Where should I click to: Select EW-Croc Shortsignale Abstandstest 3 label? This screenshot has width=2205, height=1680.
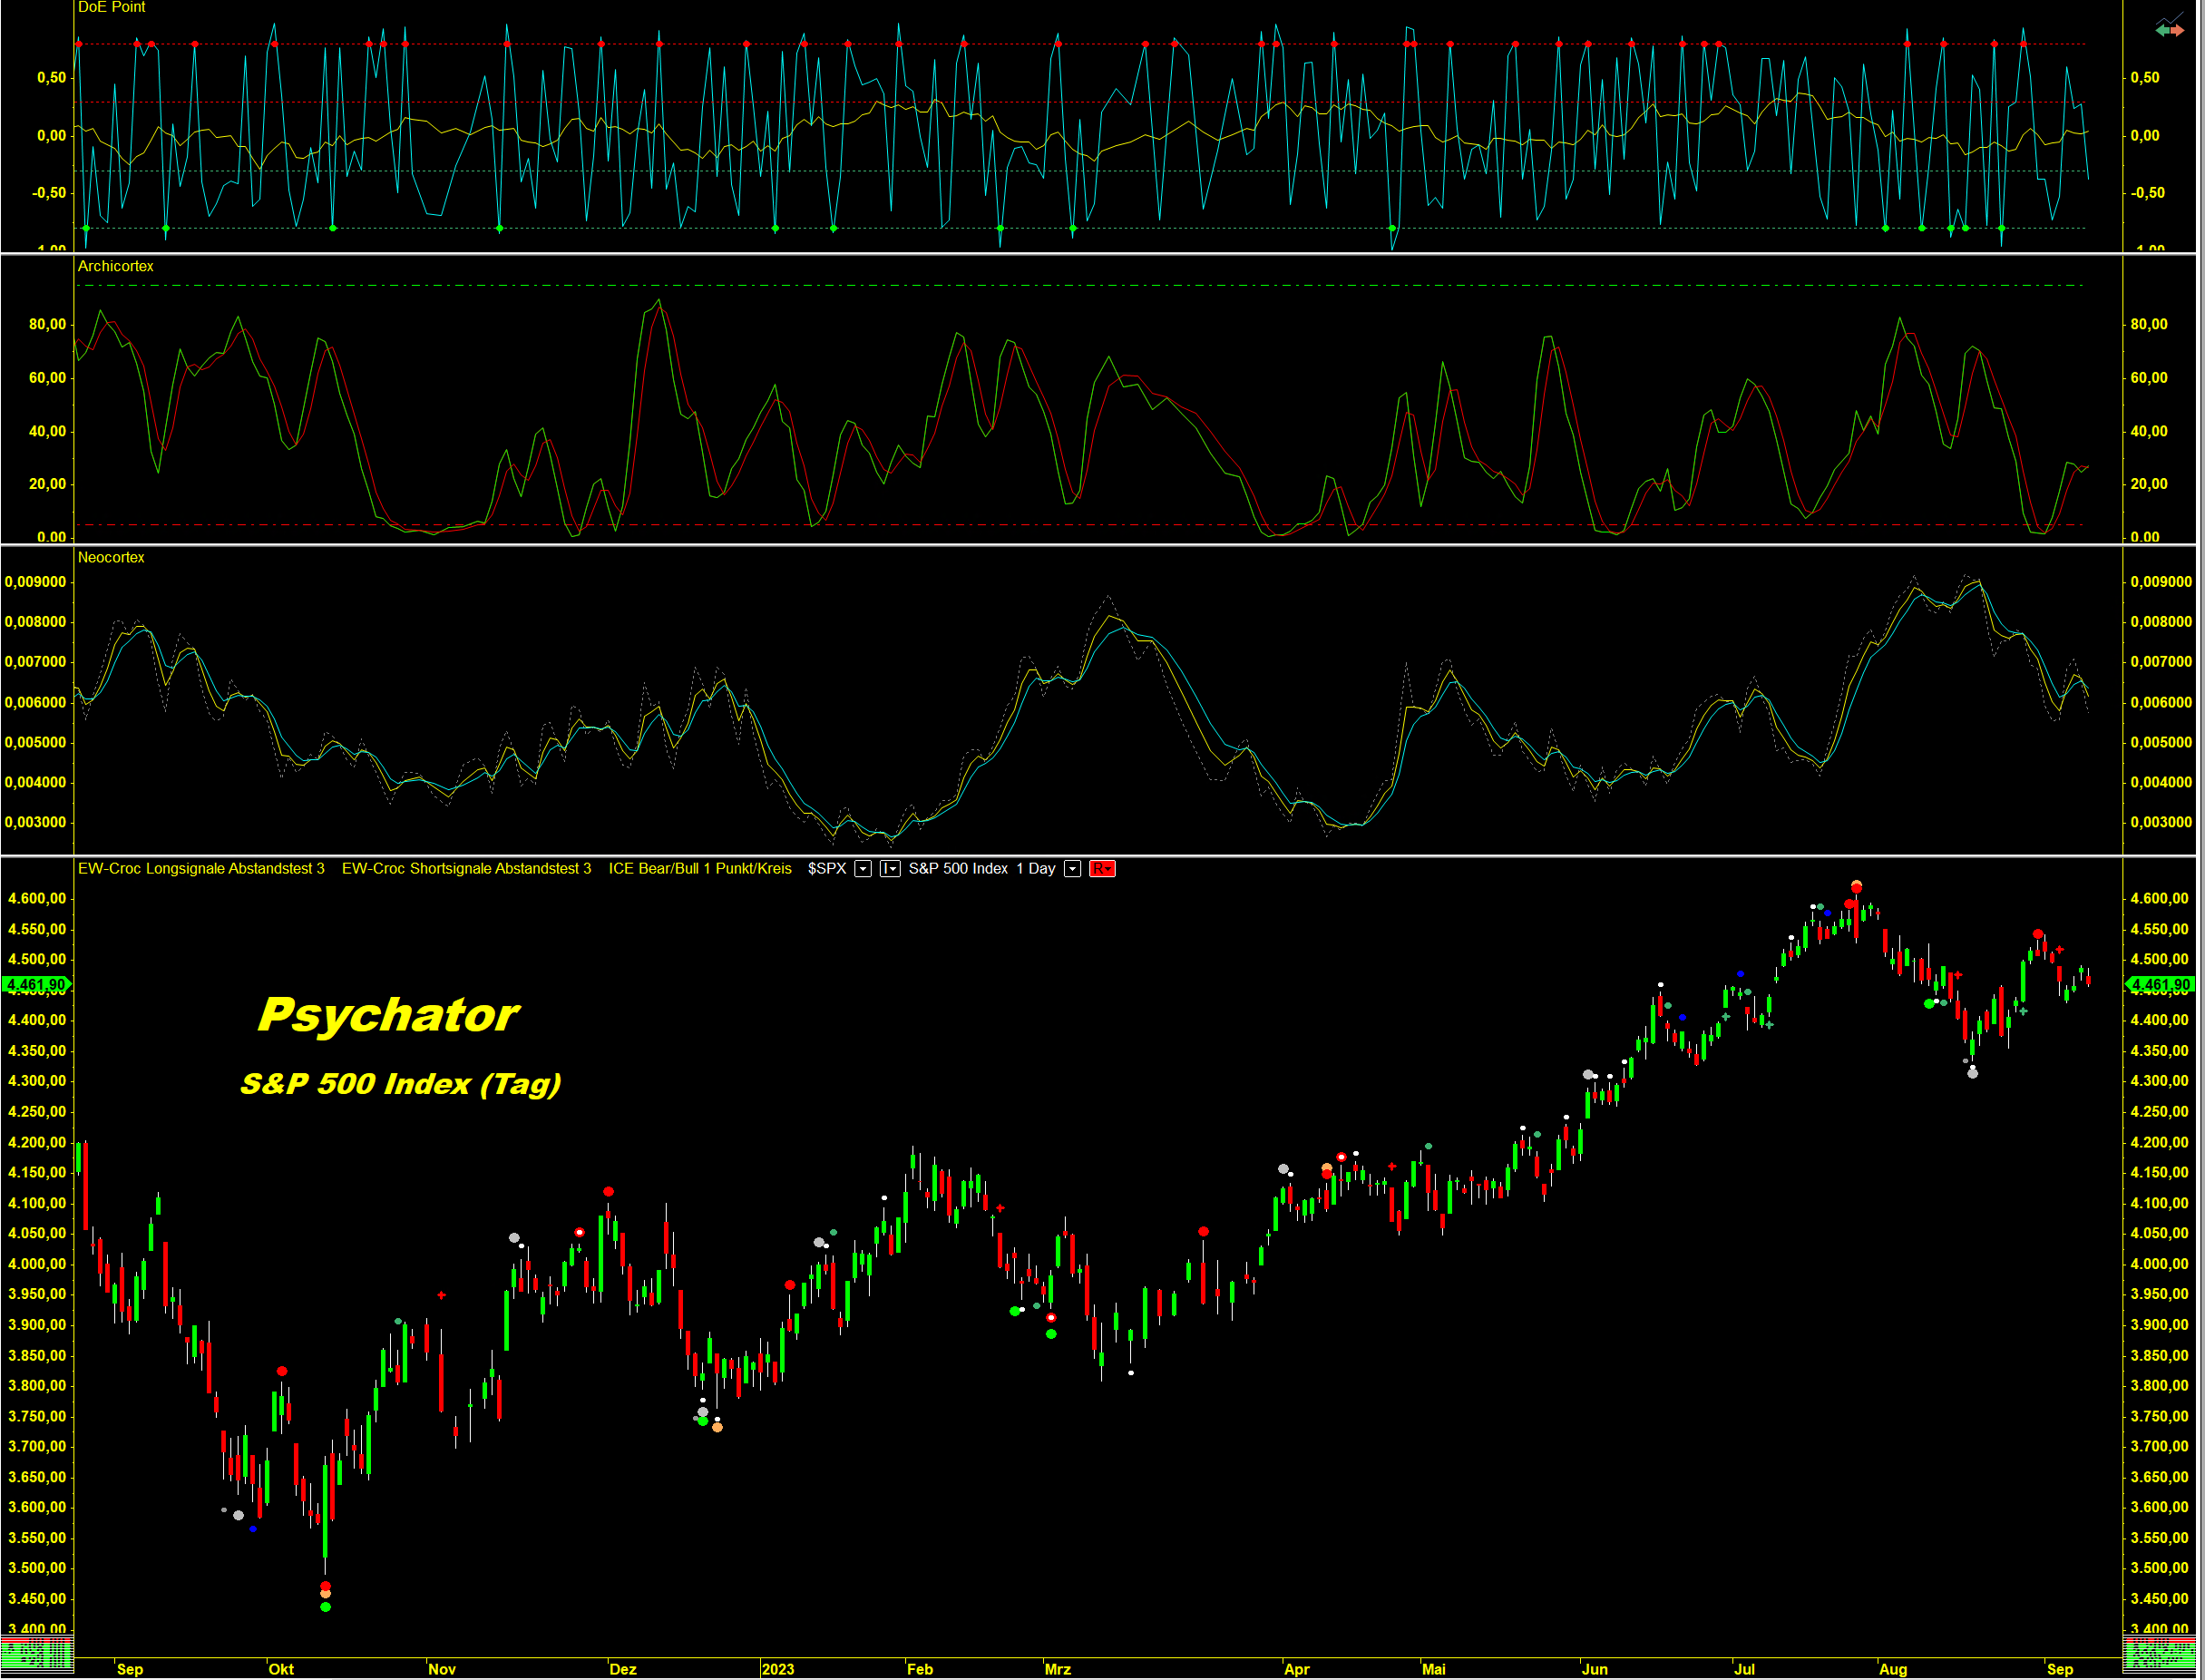coord(466,869)
